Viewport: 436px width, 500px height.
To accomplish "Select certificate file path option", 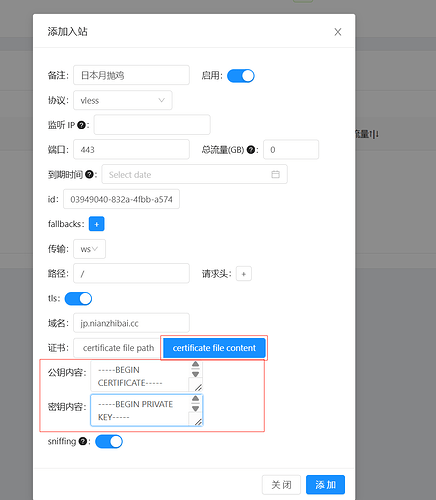I will pyautogui.click(x=118, y=348).
